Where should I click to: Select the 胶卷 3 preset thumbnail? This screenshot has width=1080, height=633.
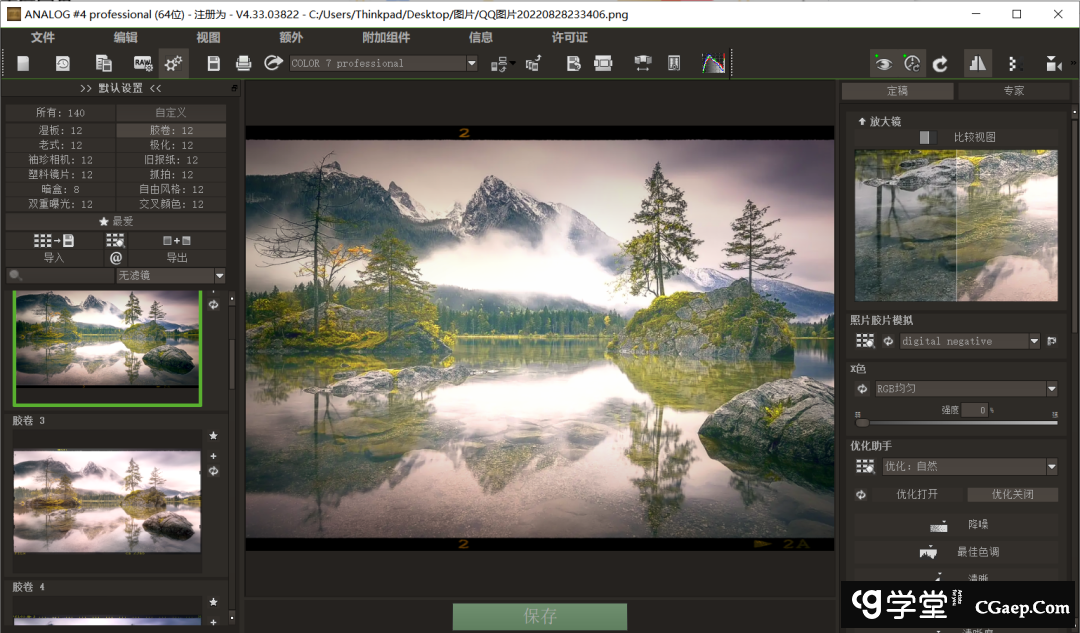(107, 500)
